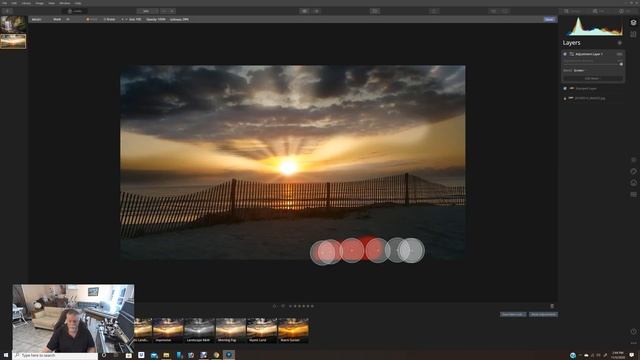Toggle base image layer visibility

click(565, 98)
